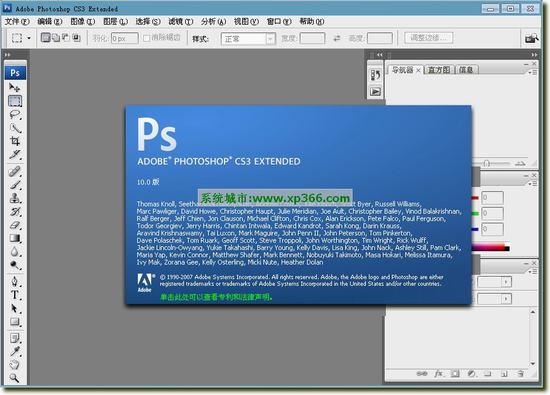Select the History Brush tool
Screen dimensions: 550x395
coord(15,212)
